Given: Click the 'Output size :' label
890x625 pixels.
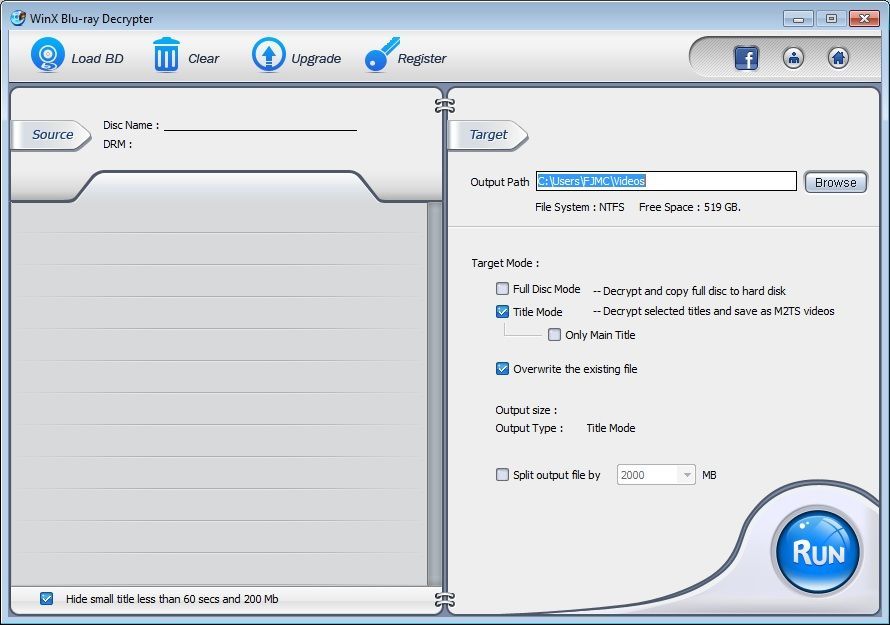Looking at the screenshot, I should (x=526, y=410).
